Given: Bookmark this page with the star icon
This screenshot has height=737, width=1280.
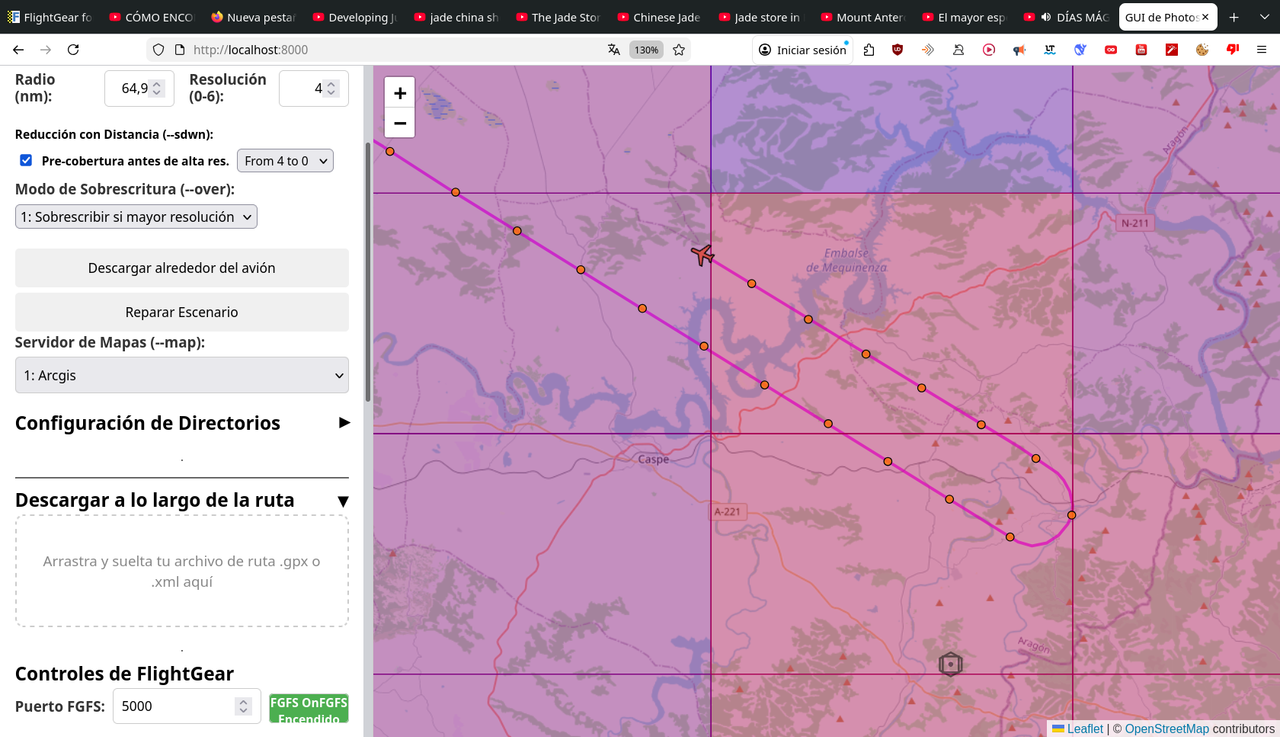Looking at the screenshot, I should 679,50.
